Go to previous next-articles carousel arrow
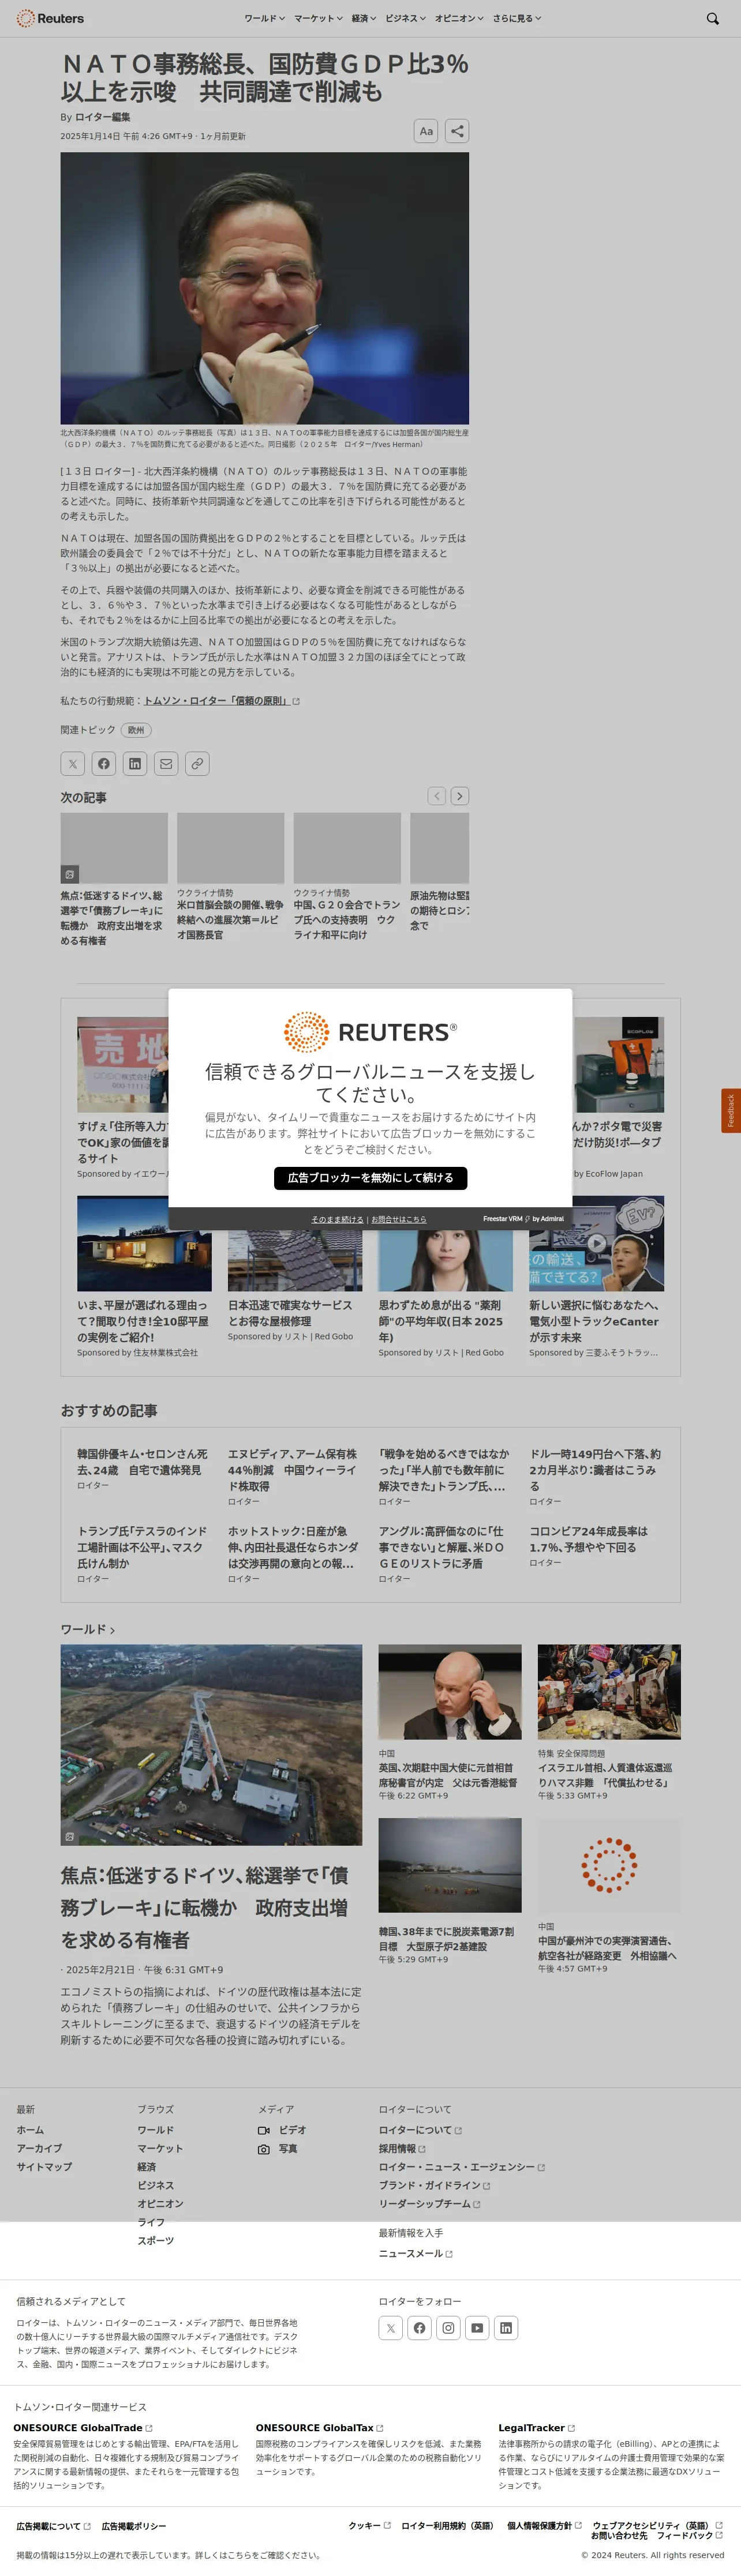The width and height of the screenshot is (741, 2576). click(437, 796)
